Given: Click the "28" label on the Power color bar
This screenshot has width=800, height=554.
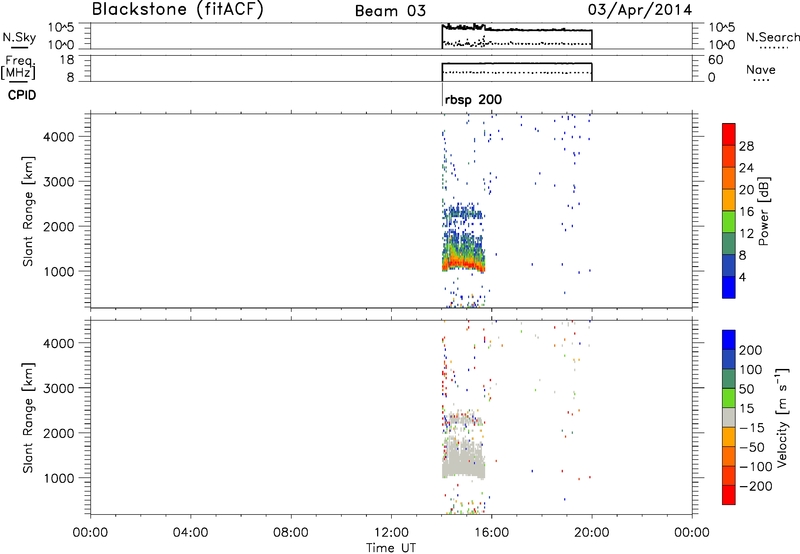Looking at the screenshot, I should click(746, 146).
